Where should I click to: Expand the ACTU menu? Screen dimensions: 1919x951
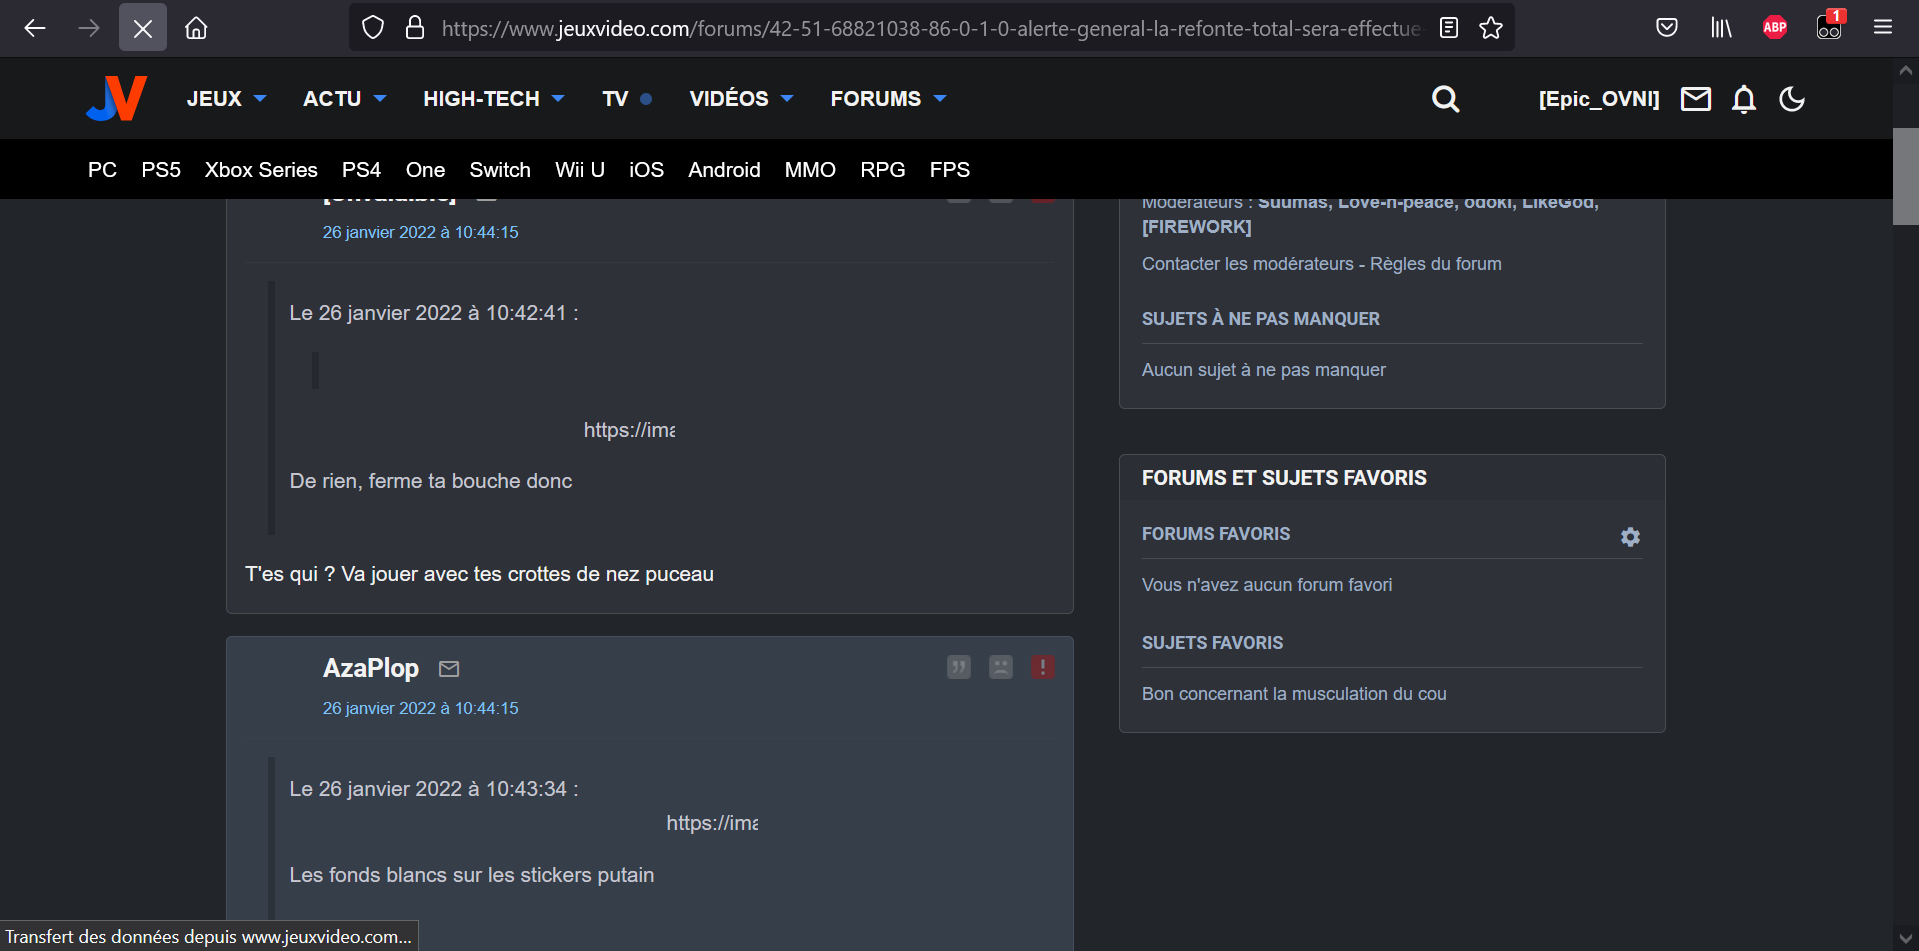point(344,99)
